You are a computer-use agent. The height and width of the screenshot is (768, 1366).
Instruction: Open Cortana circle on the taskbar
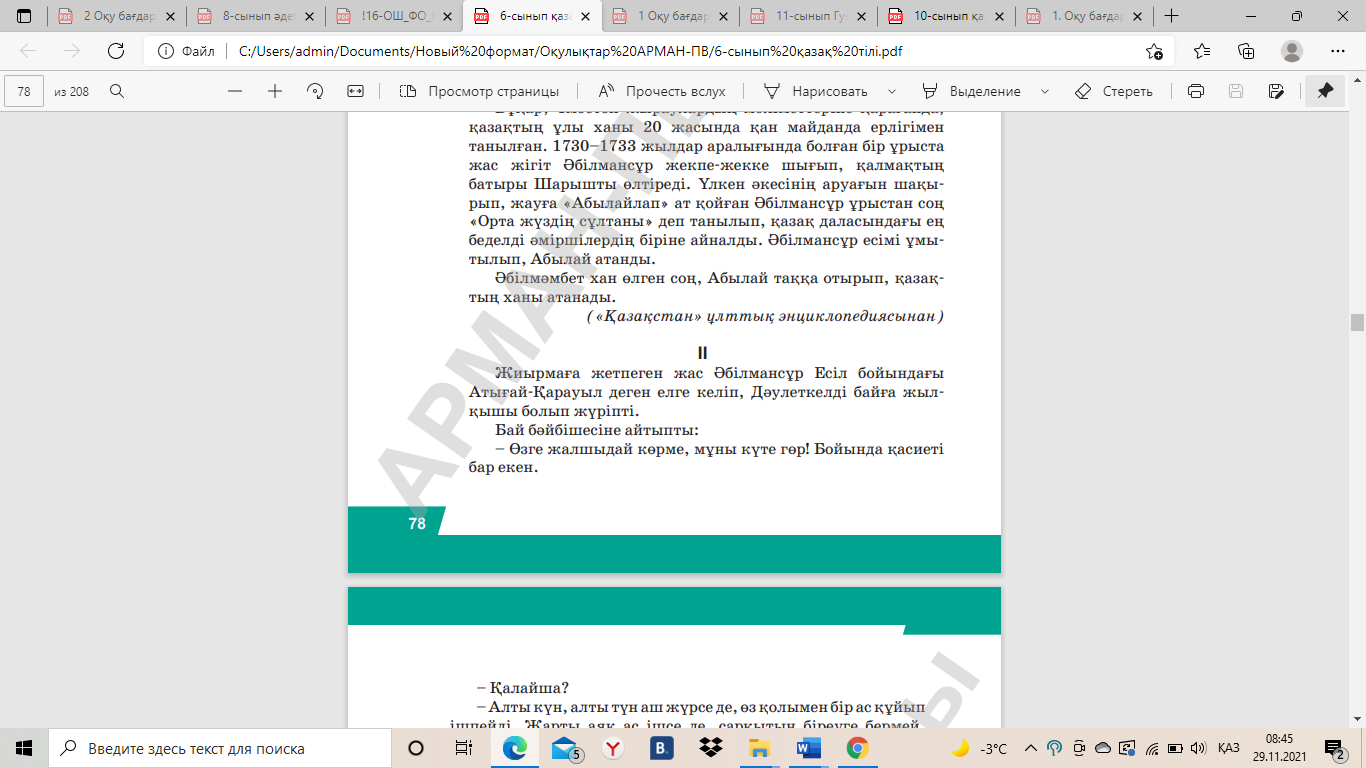click(416, 748)
